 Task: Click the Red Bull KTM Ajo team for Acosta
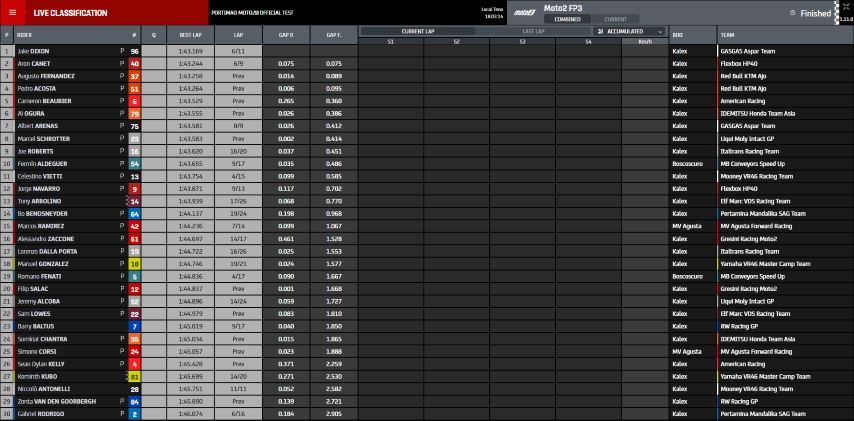(747, 88)
